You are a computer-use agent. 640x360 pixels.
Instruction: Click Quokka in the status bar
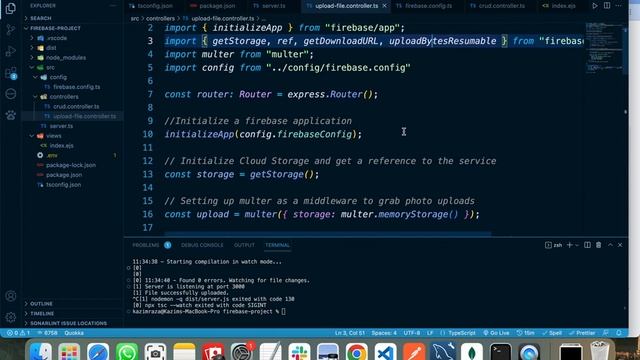[74, 333]
